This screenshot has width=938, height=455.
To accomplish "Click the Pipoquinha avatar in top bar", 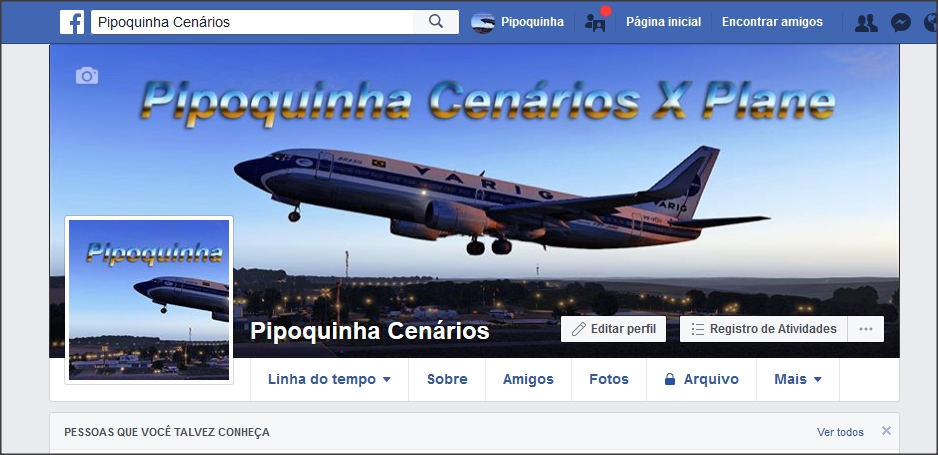I will [483, 23].
